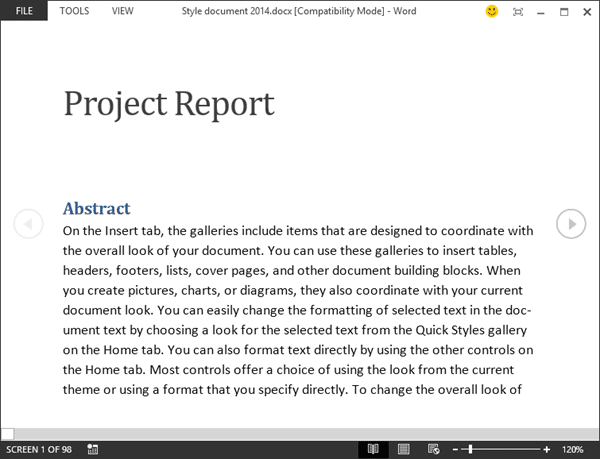The width and height of the screenshot is (600, 459).
Task: Go to previous screen with left arrow
Action: click(28, 224)
